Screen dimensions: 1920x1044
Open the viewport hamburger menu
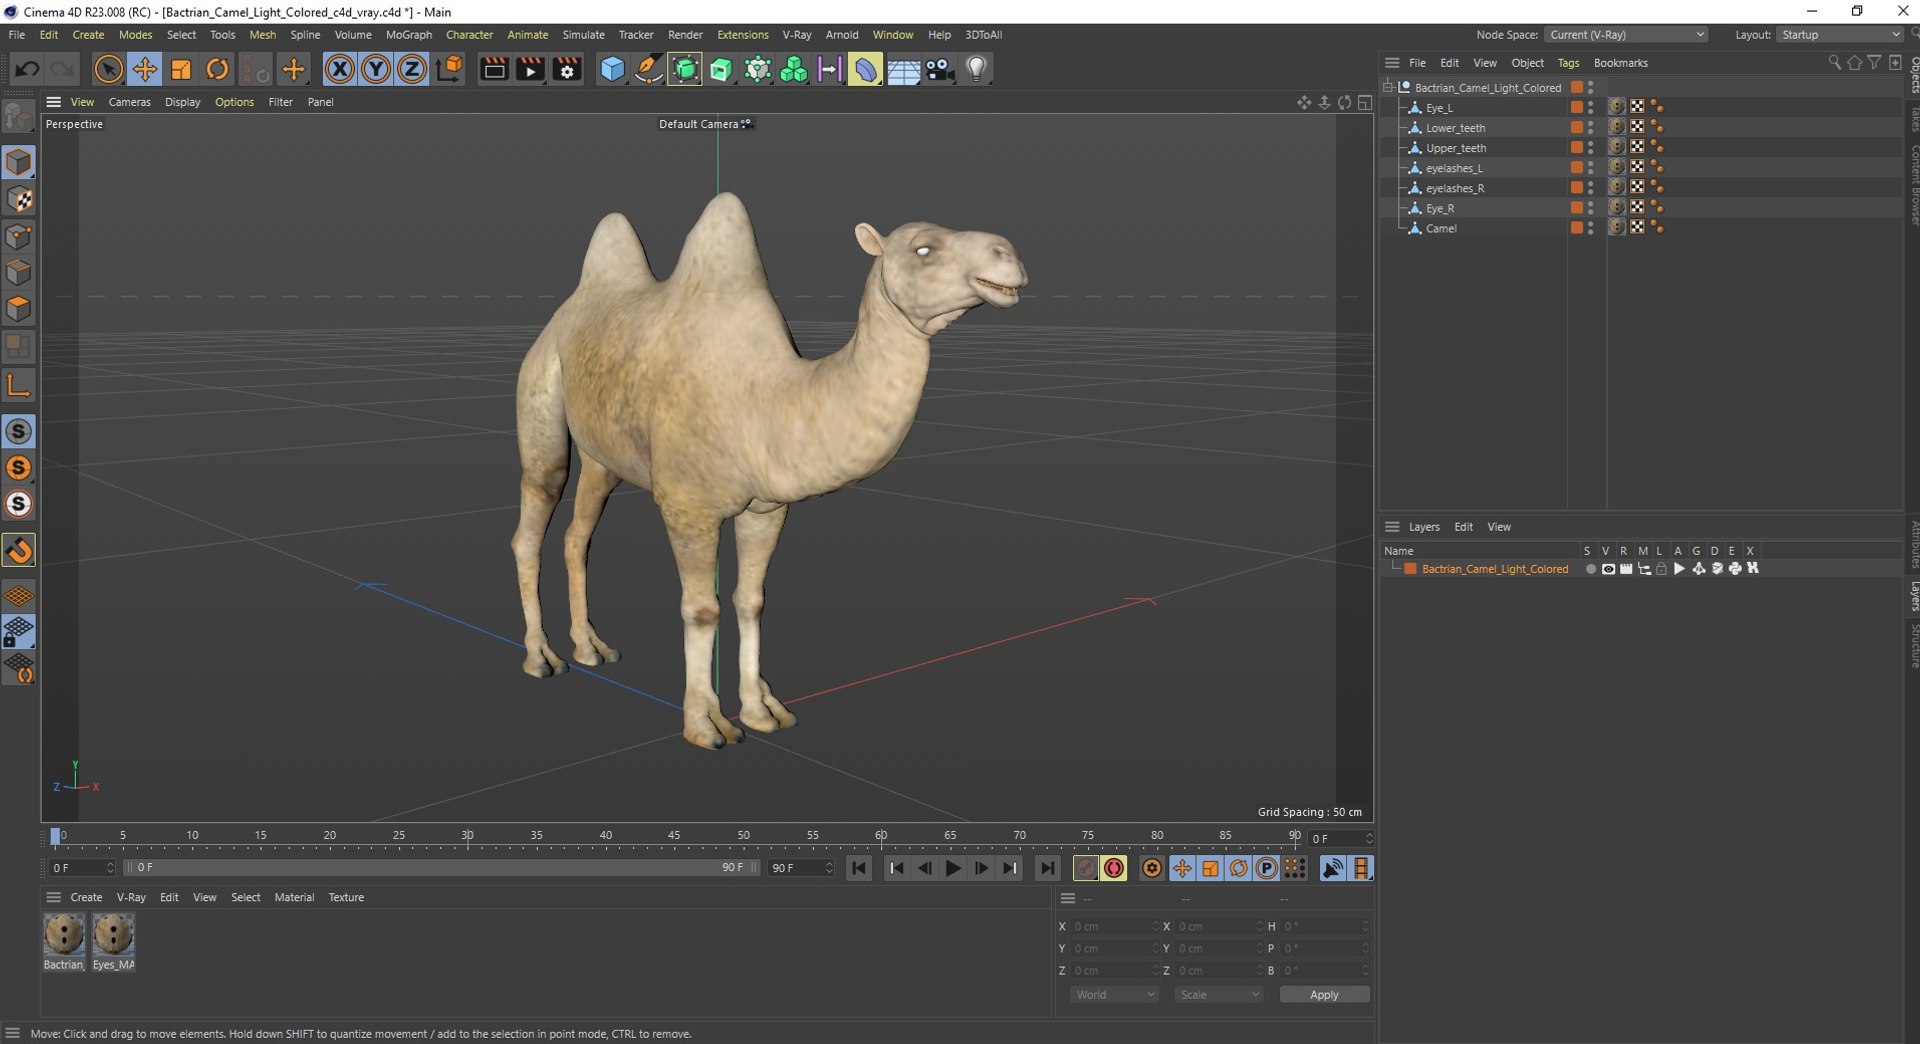coord(54,102)
